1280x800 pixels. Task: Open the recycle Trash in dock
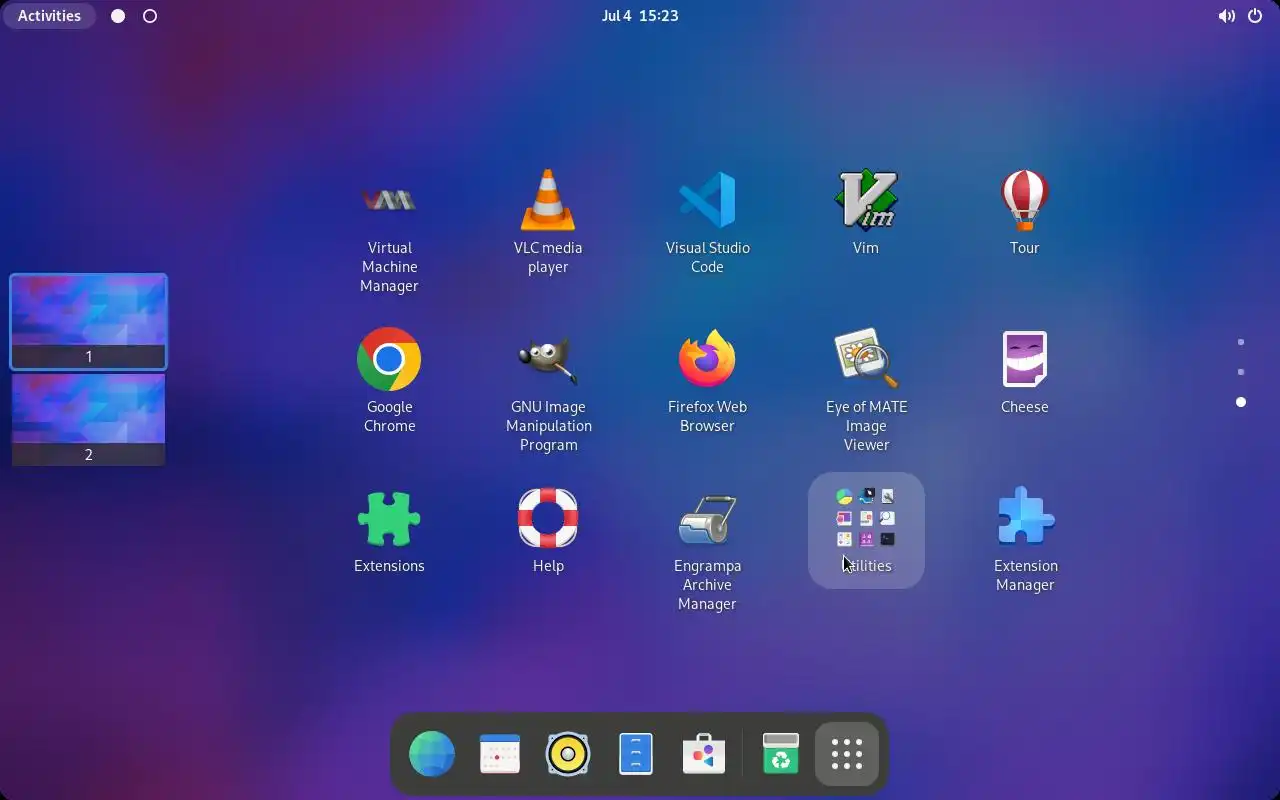(781, 754)
